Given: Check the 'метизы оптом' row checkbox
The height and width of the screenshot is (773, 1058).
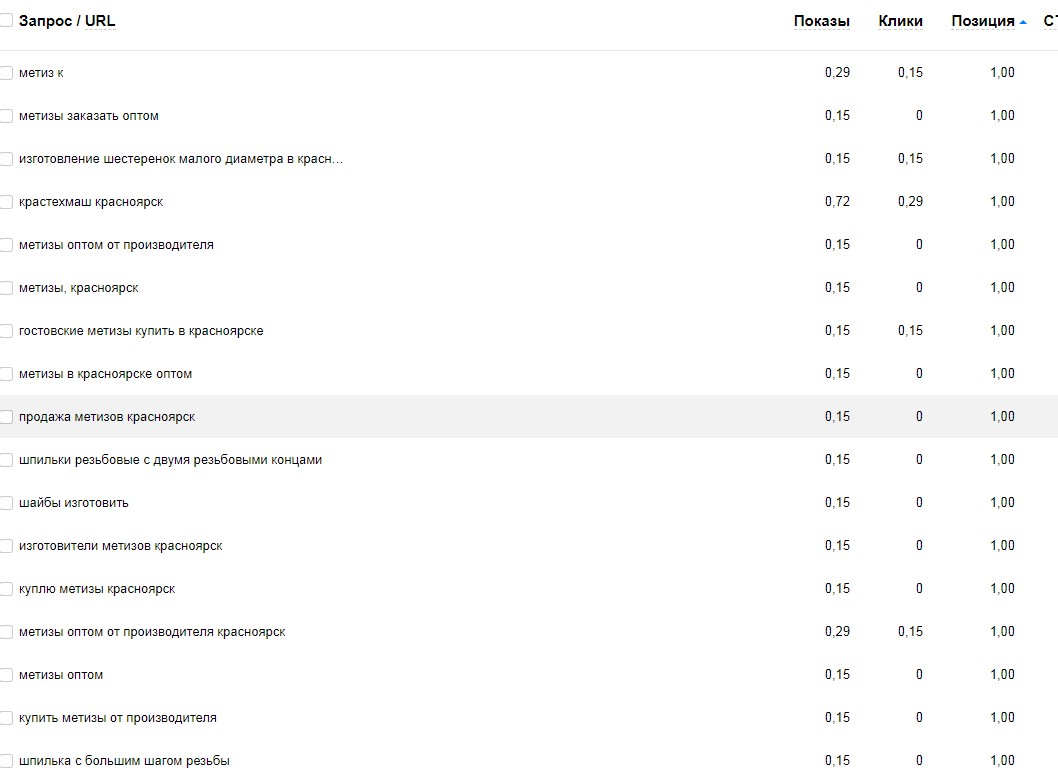Looking at the screenshot, I should (5, 675).
